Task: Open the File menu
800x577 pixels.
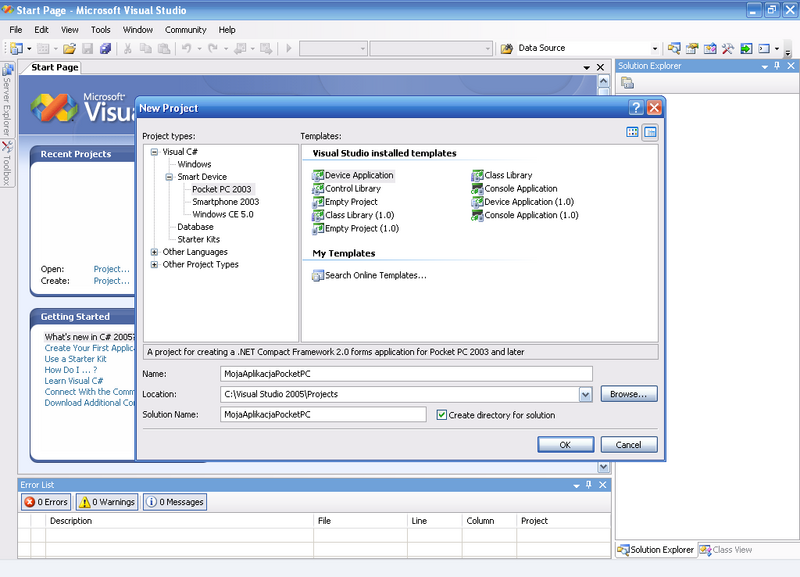Action: (16, 30)
